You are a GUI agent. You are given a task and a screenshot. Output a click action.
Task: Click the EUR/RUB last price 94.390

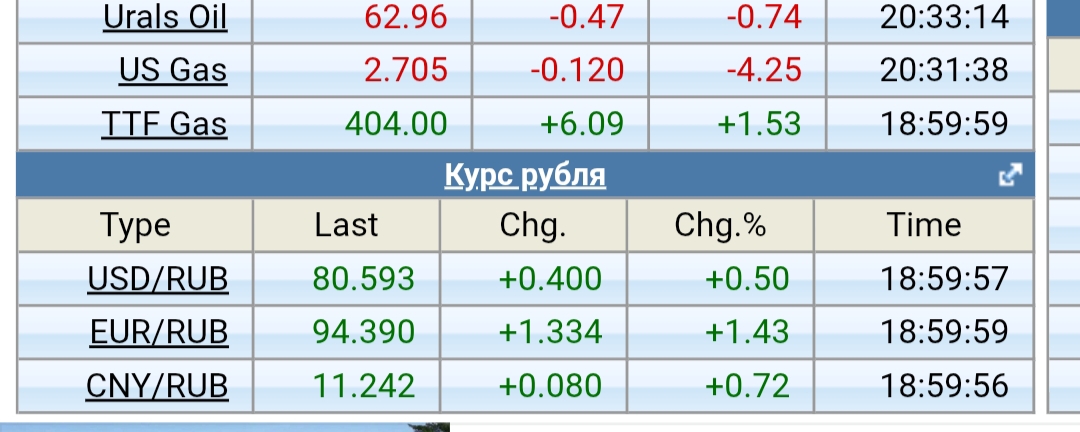[363, 332]
